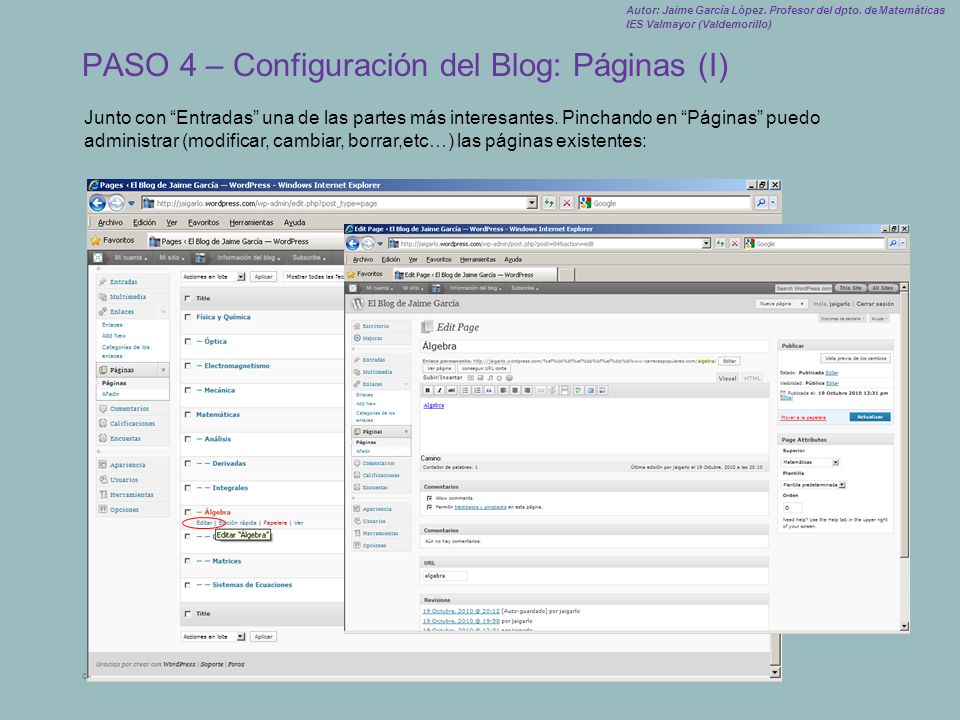Click forward arrow in Pages browser window
This screenshot has height=720, width=960.
coord(116,203)
